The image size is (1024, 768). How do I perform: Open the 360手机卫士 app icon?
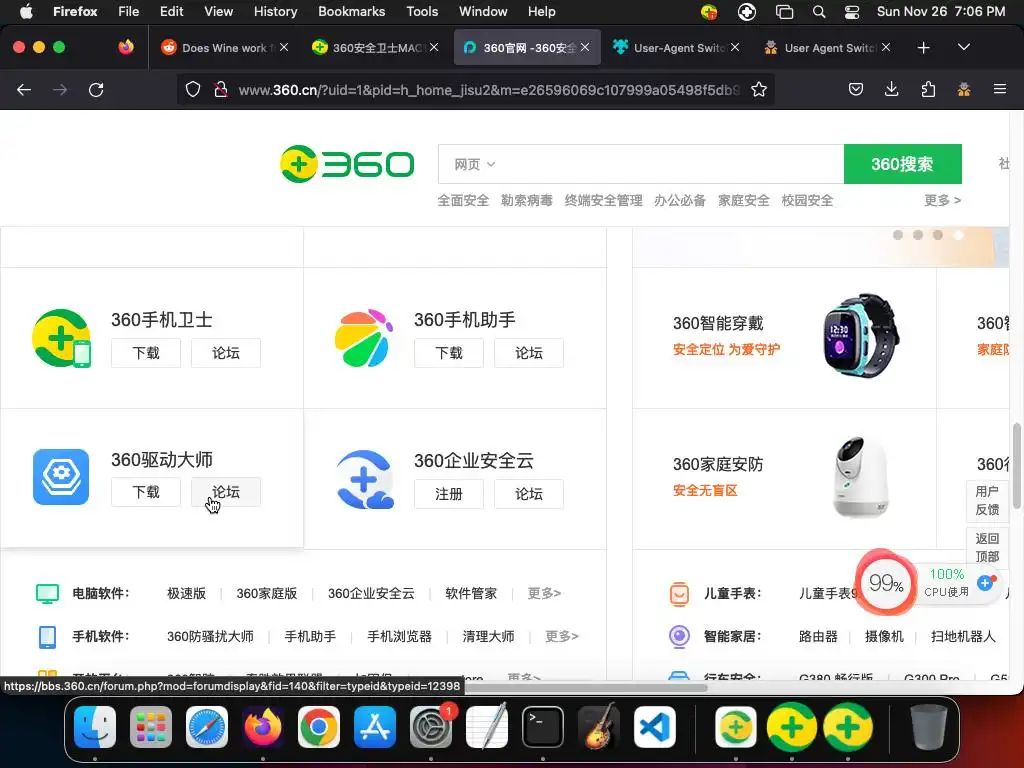[x=61, y=338]
